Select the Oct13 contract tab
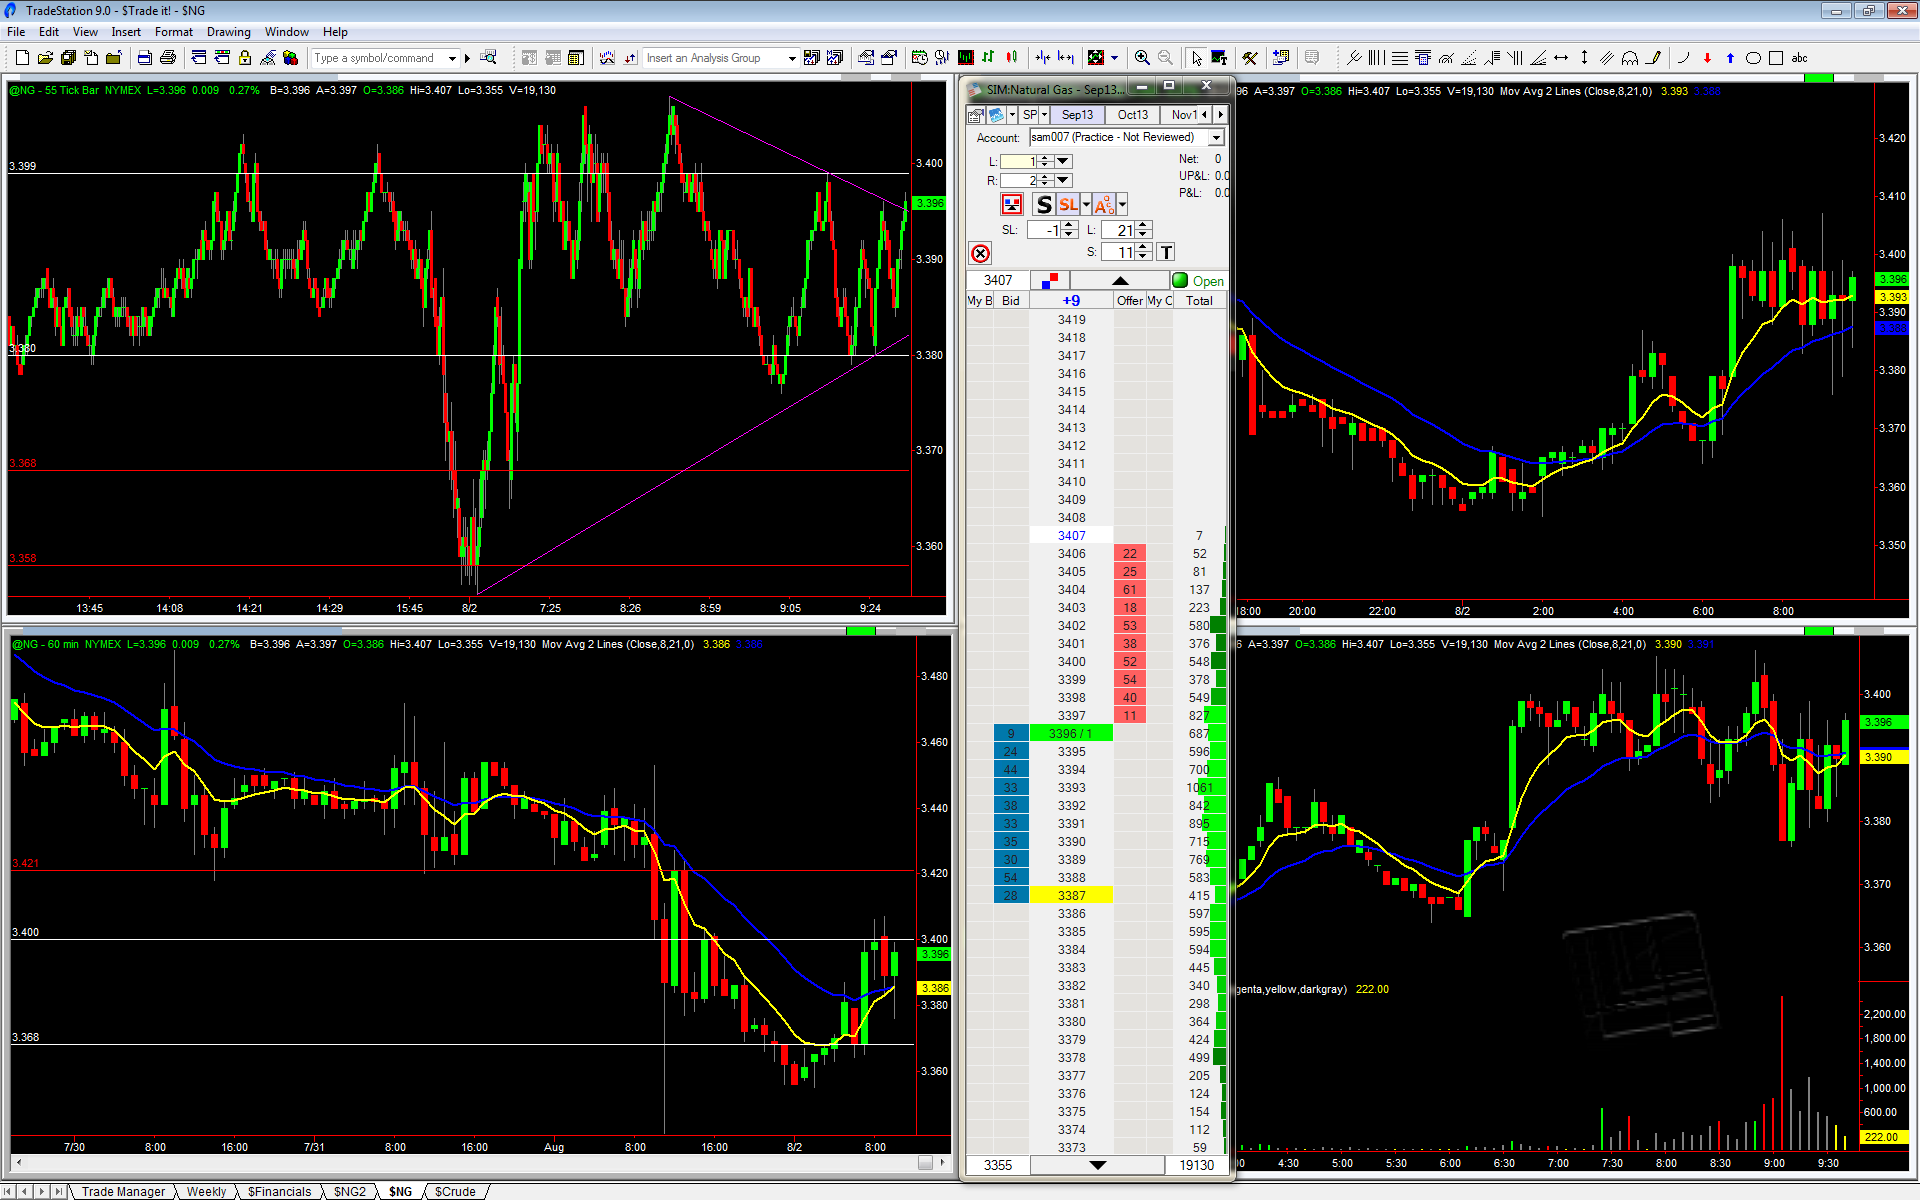Screen dimensions: 1920x1200 coord(1132,115)
